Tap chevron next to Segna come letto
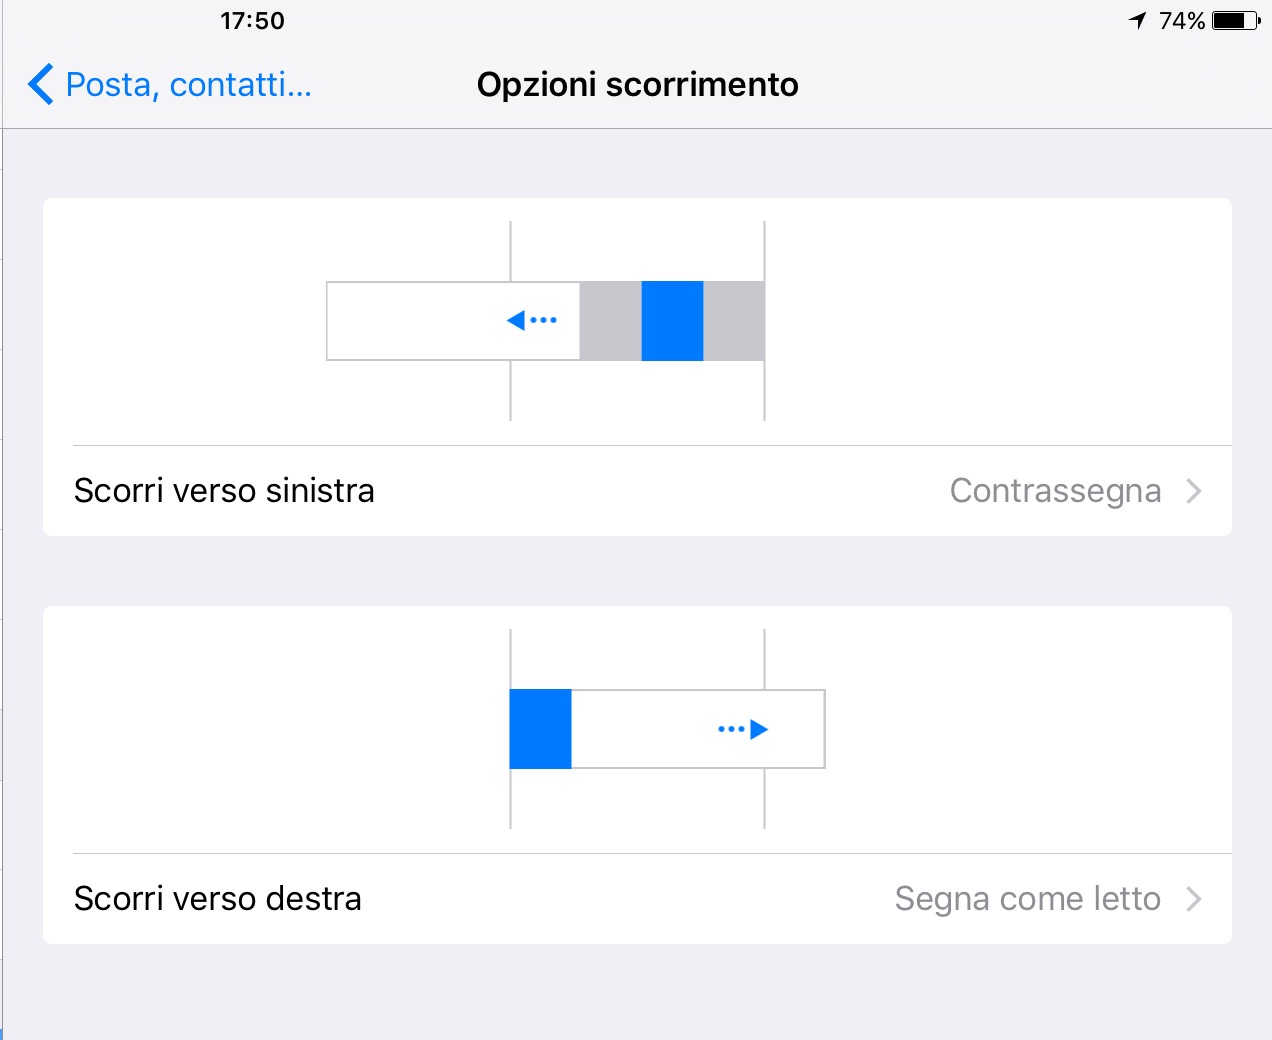Viewport: 1272px width, 1040px height. 1193,899
